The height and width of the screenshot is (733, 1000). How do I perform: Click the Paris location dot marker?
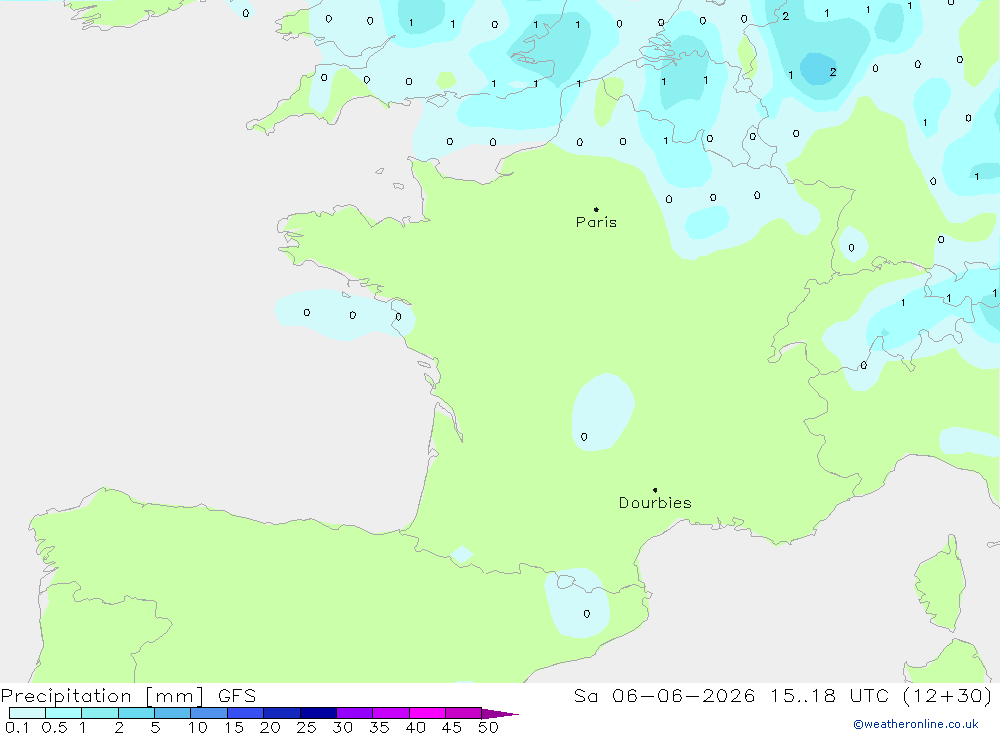[596, 209]
